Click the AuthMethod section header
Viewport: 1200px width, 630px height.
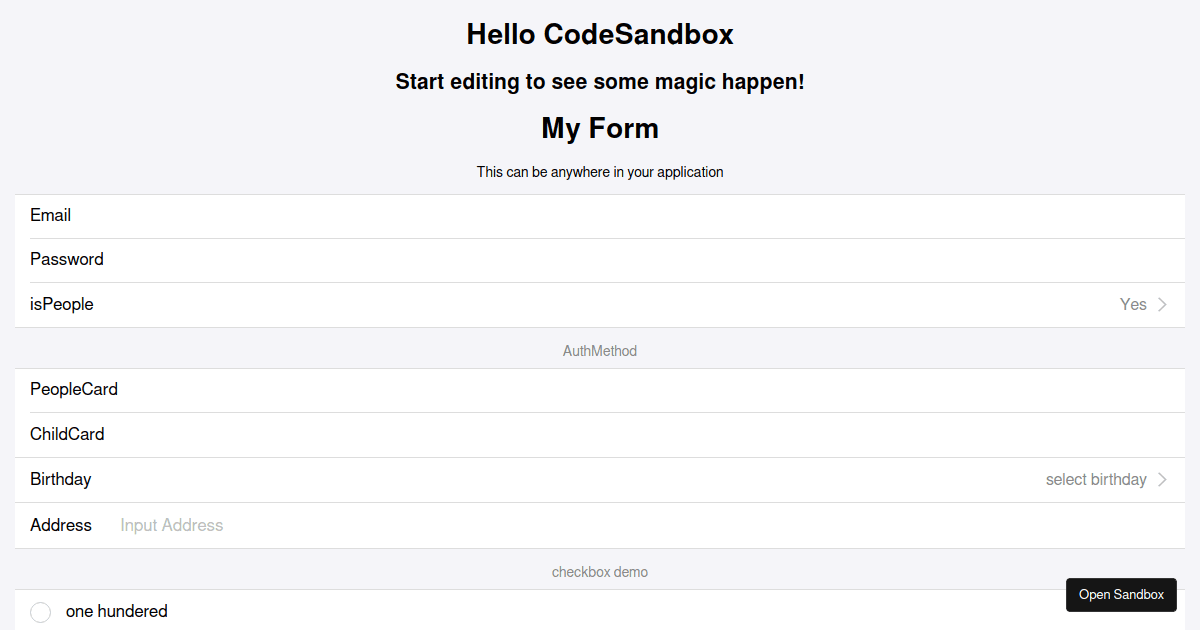[x=600, y=351]
